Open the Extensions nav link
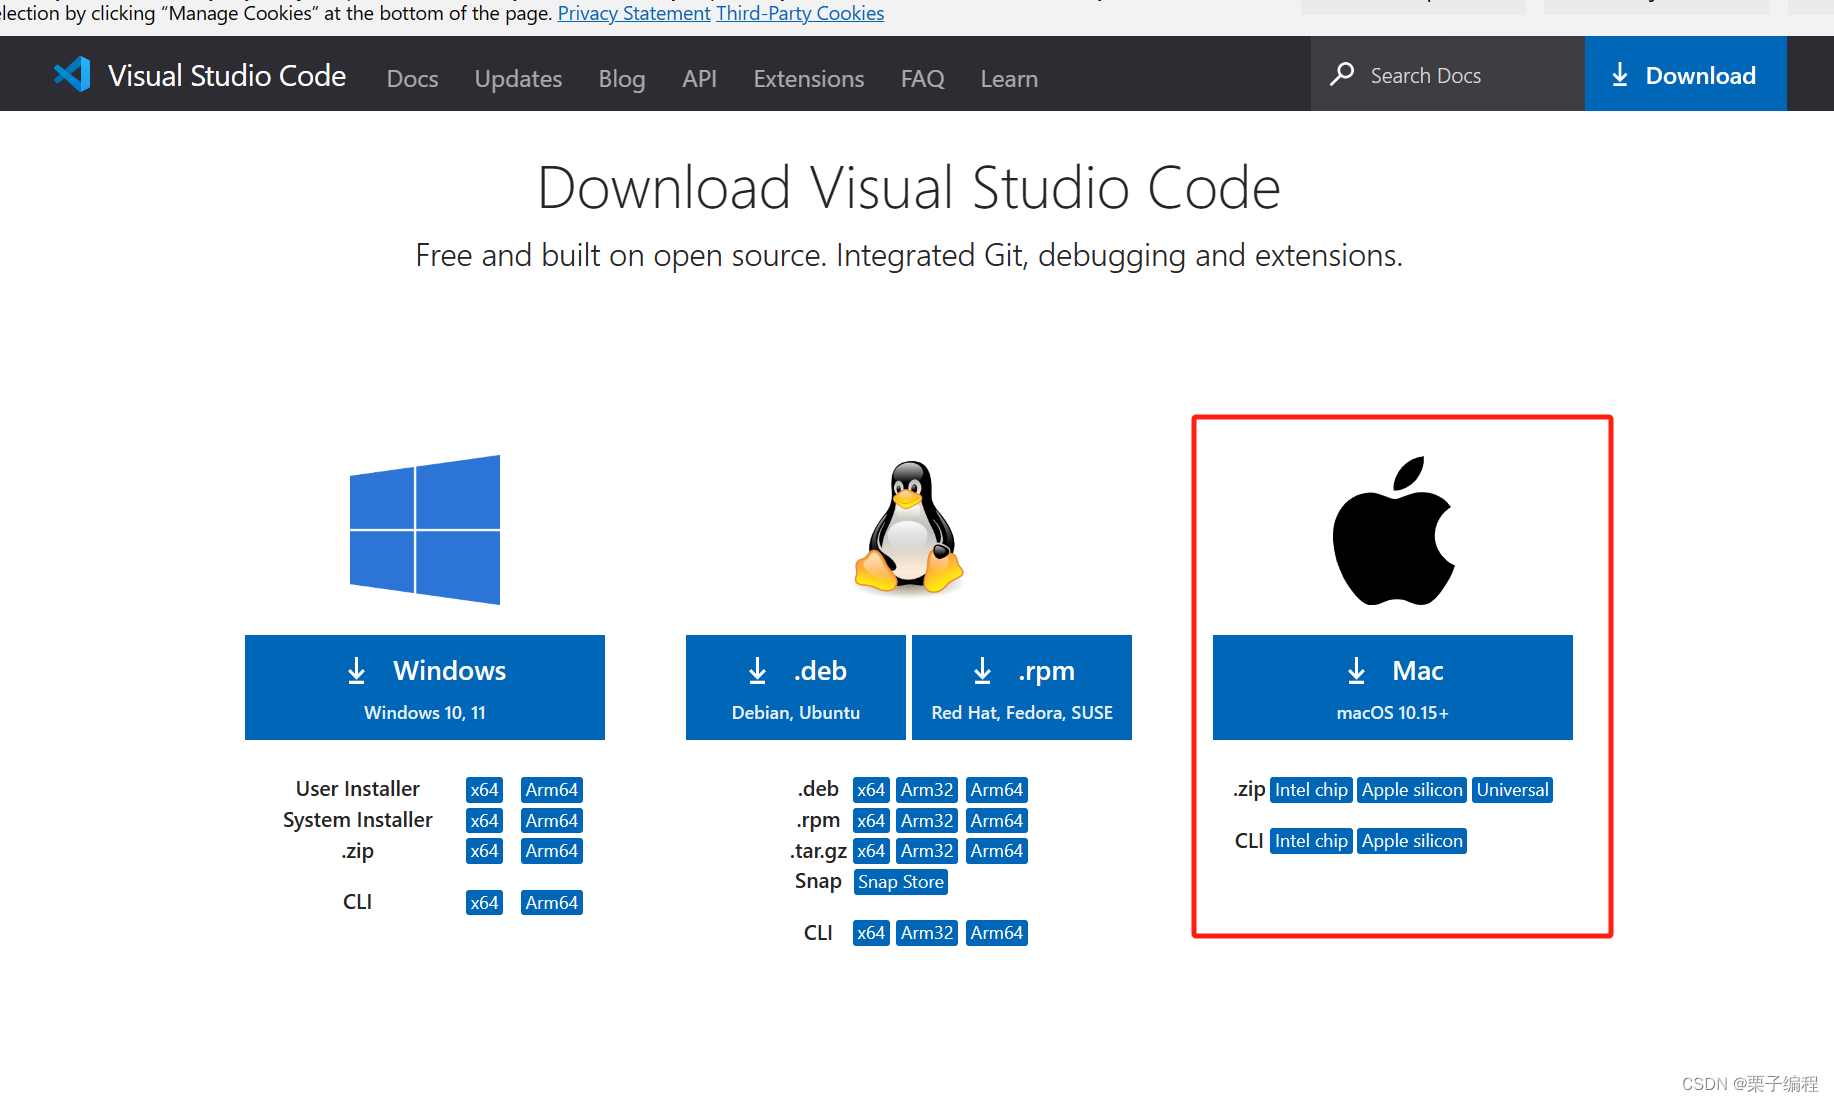 coord(809,78)
